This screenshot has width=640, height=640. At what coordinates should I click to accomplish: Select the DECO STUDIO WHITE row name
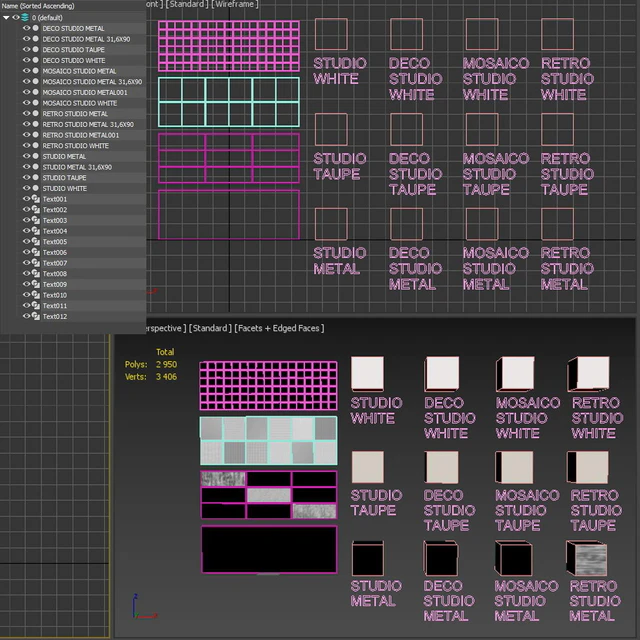pos(74,60)
